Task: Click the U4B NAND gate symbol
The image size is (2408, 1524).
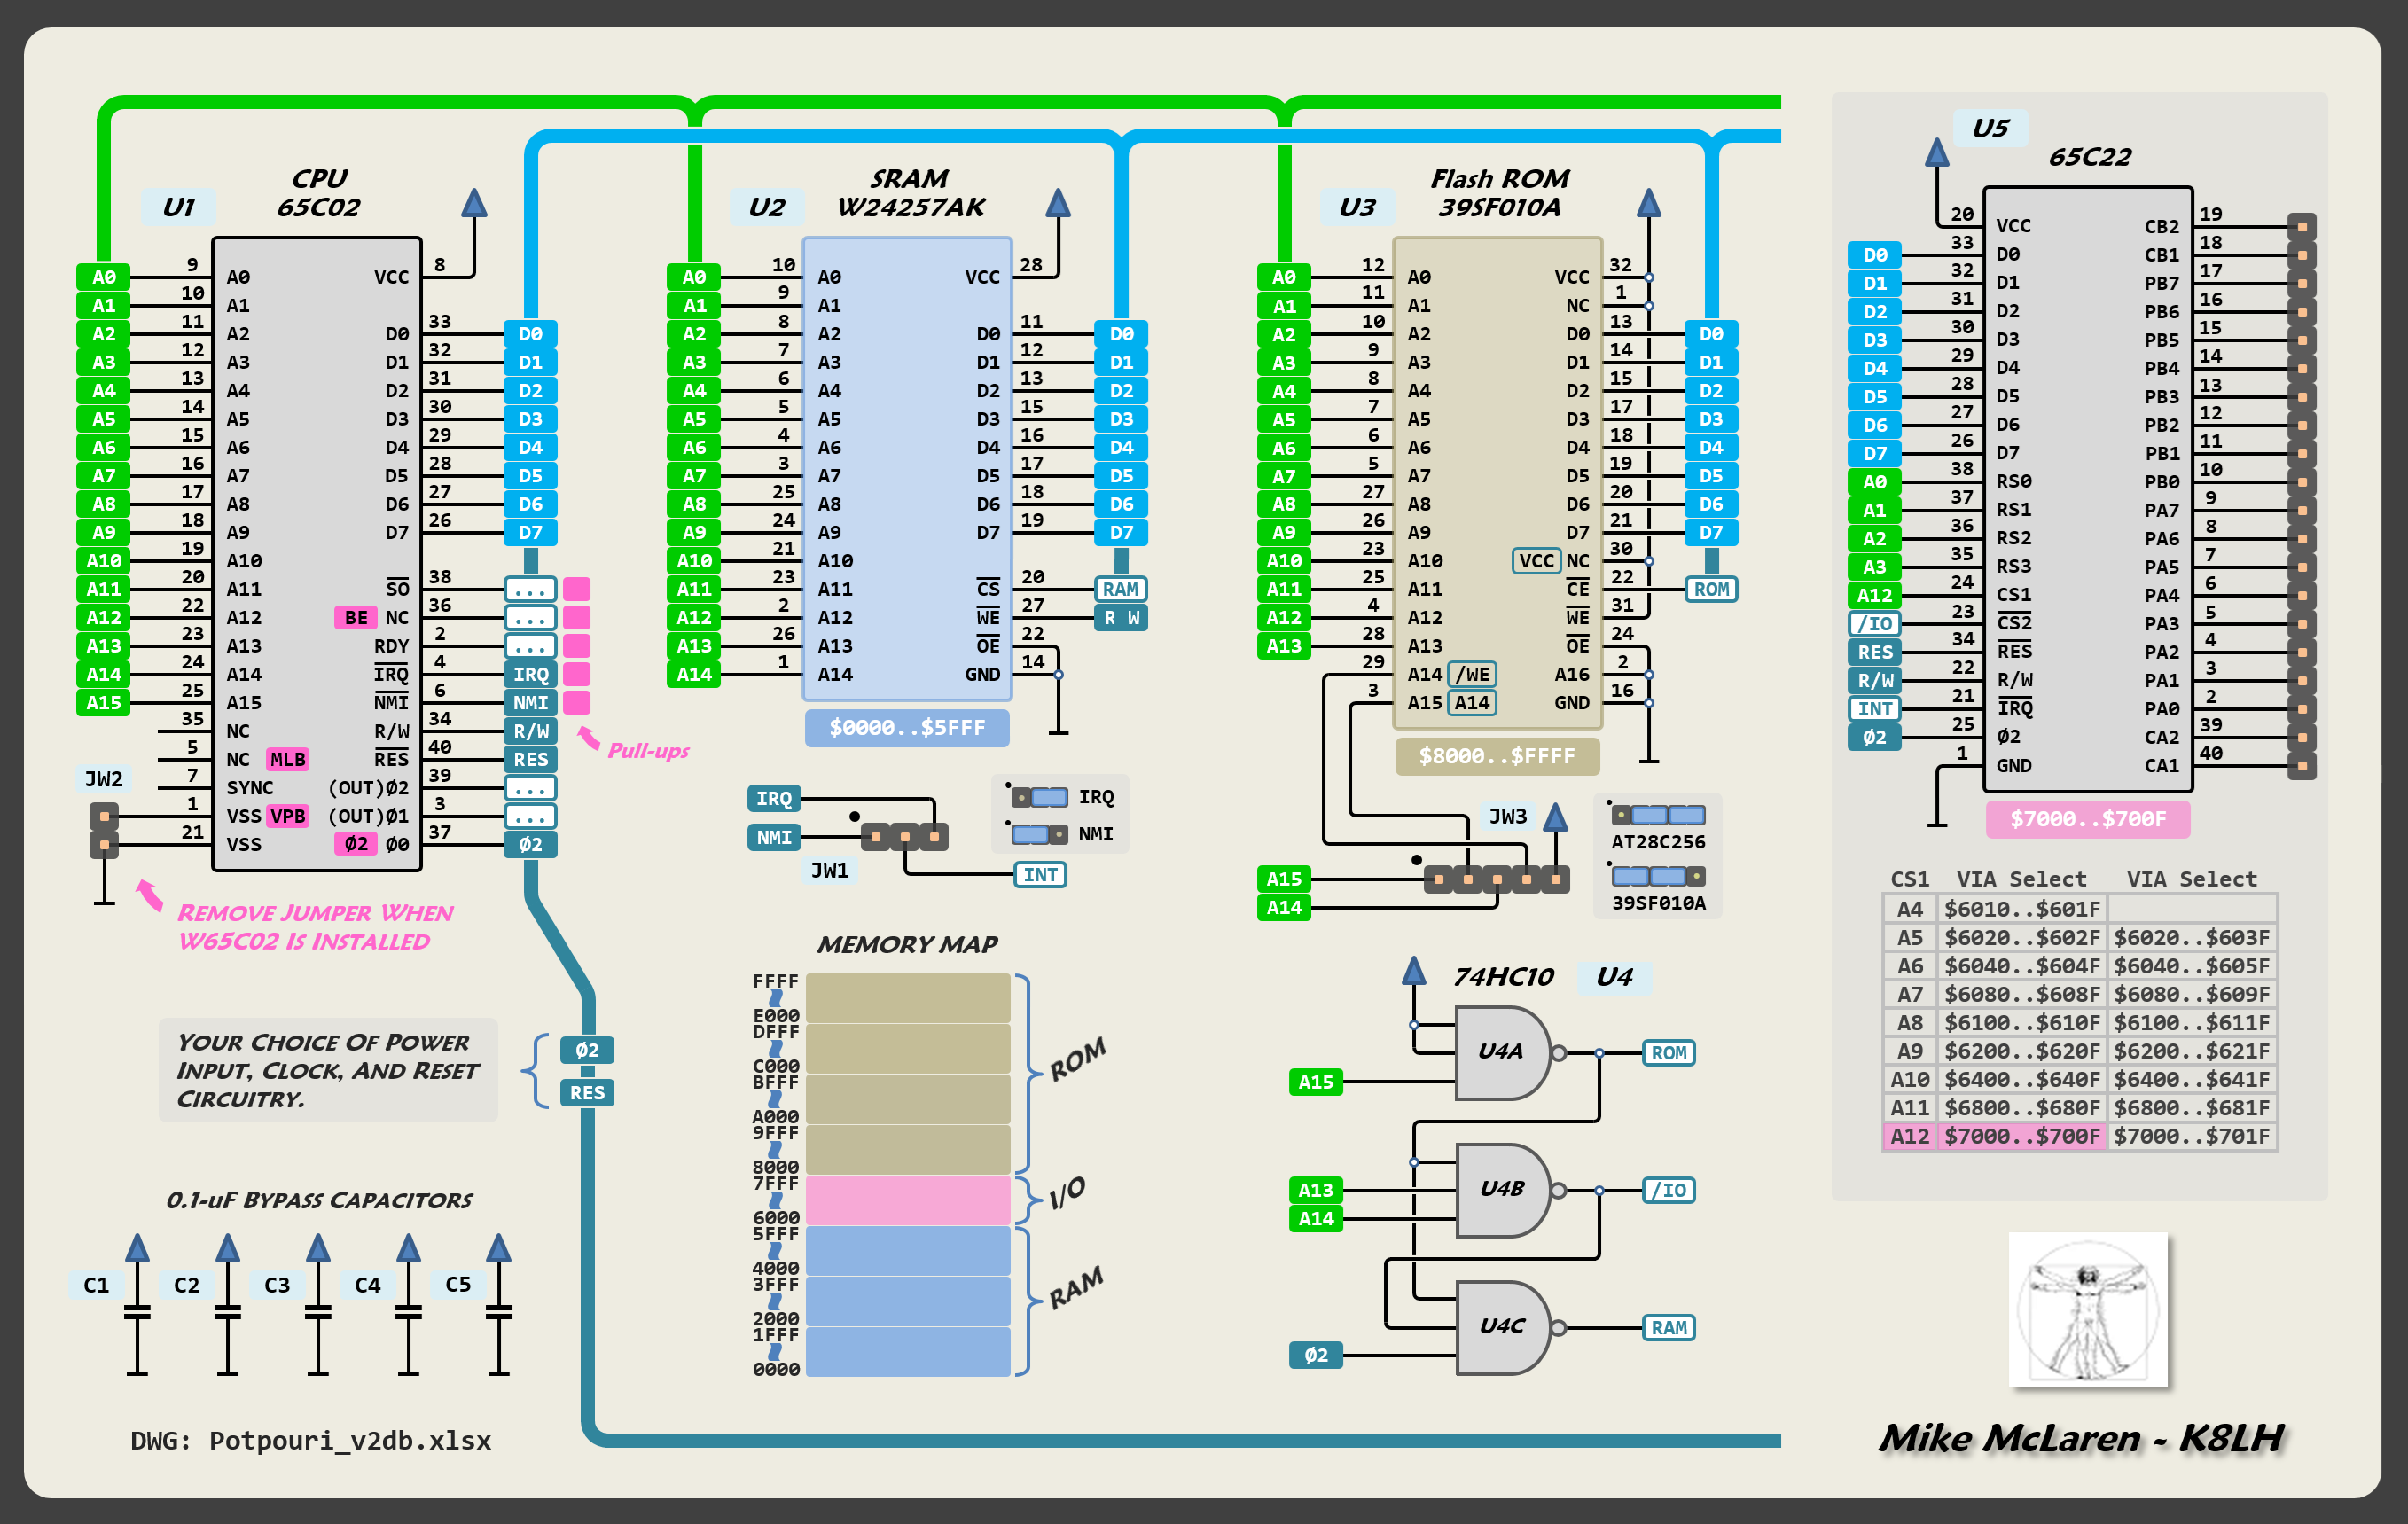Action: [1501, 1189]
